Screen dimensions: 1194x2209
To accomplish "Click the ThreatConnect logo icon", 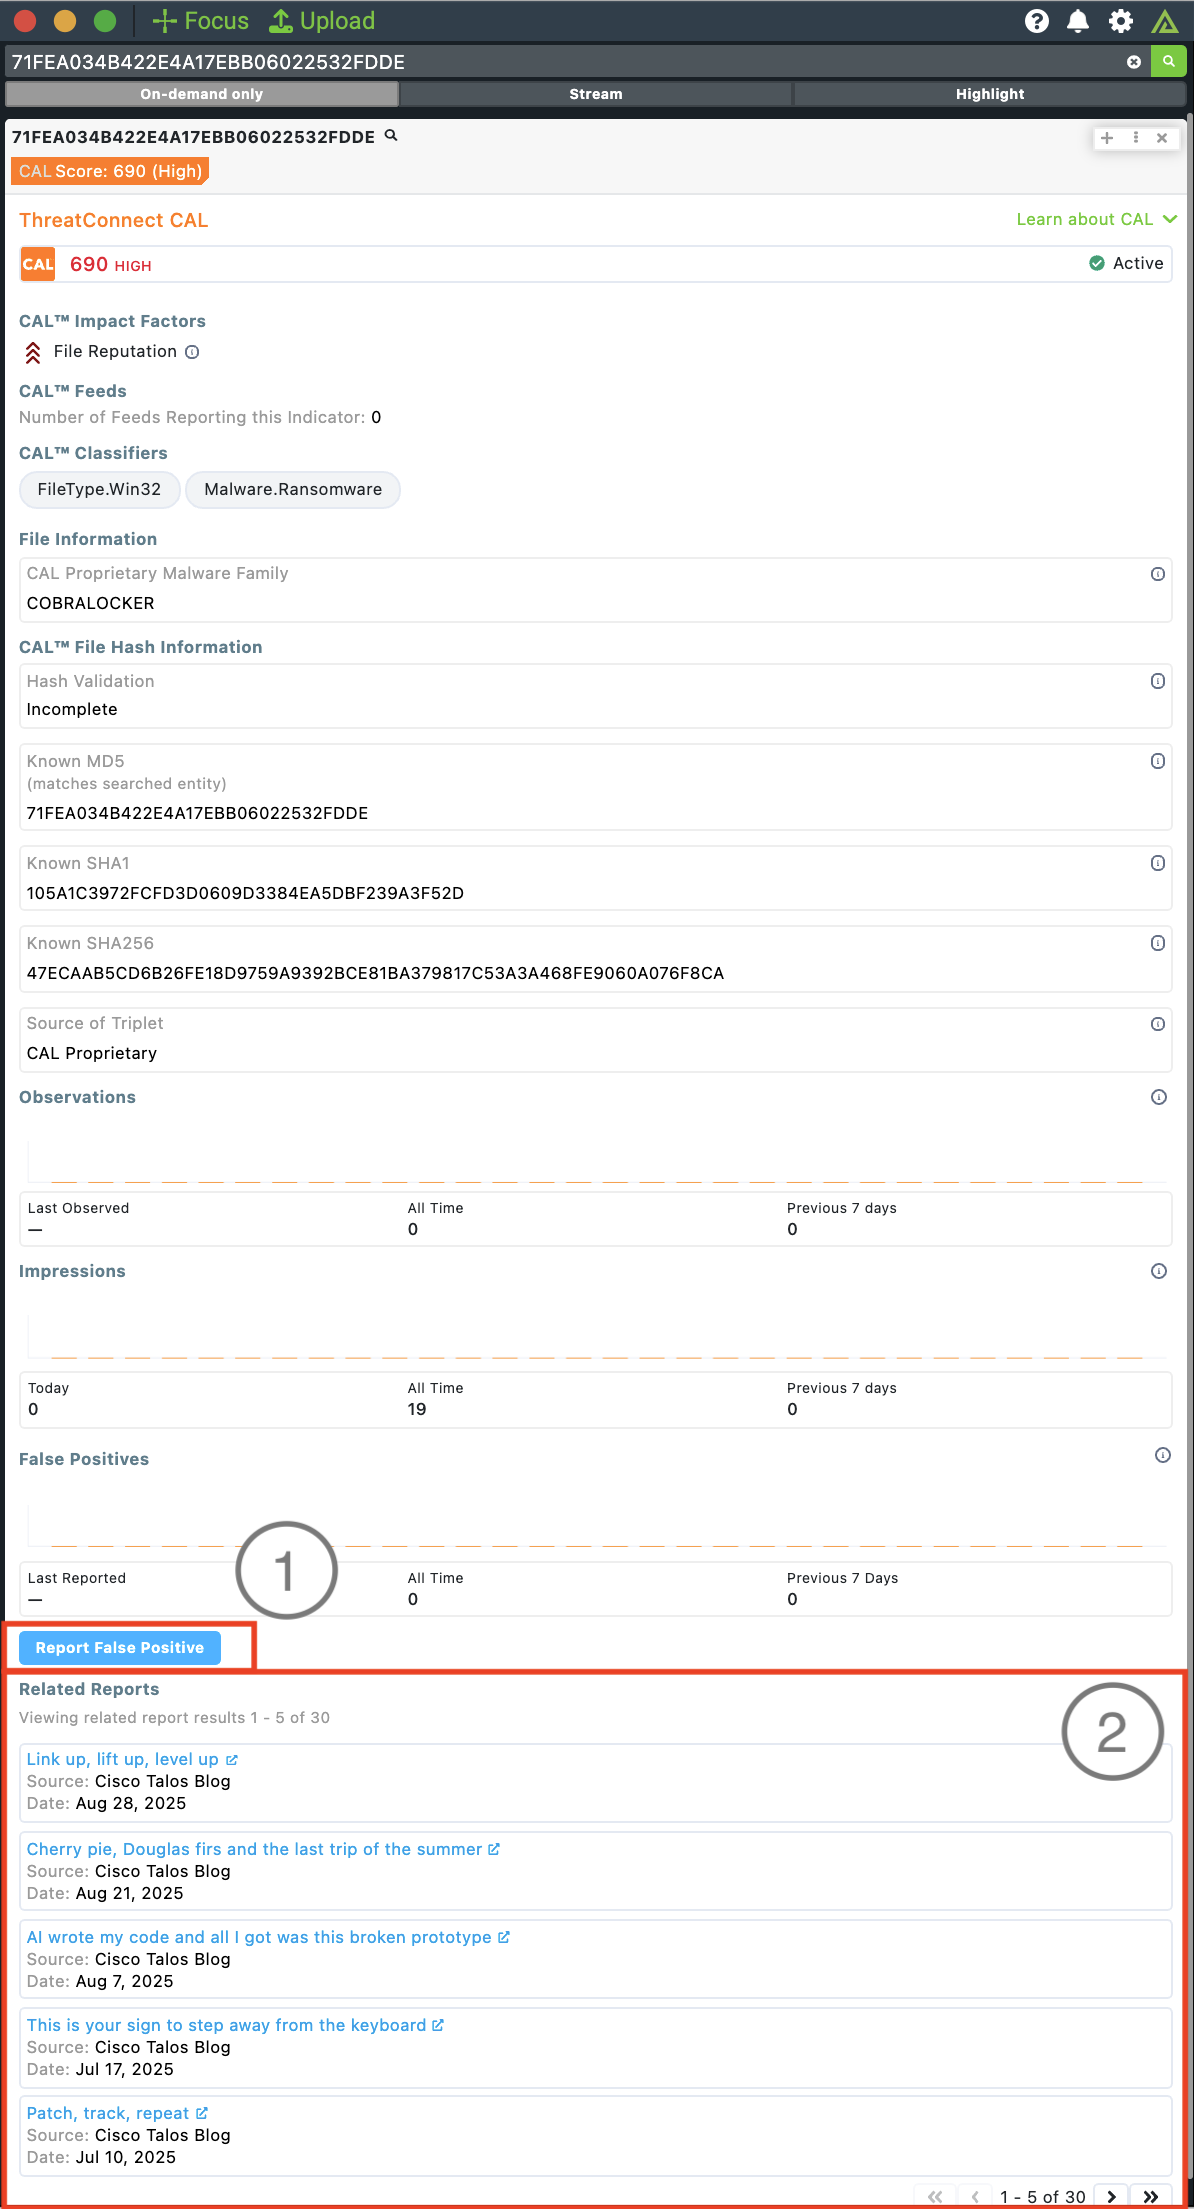I will click(x=1164, y=21).
